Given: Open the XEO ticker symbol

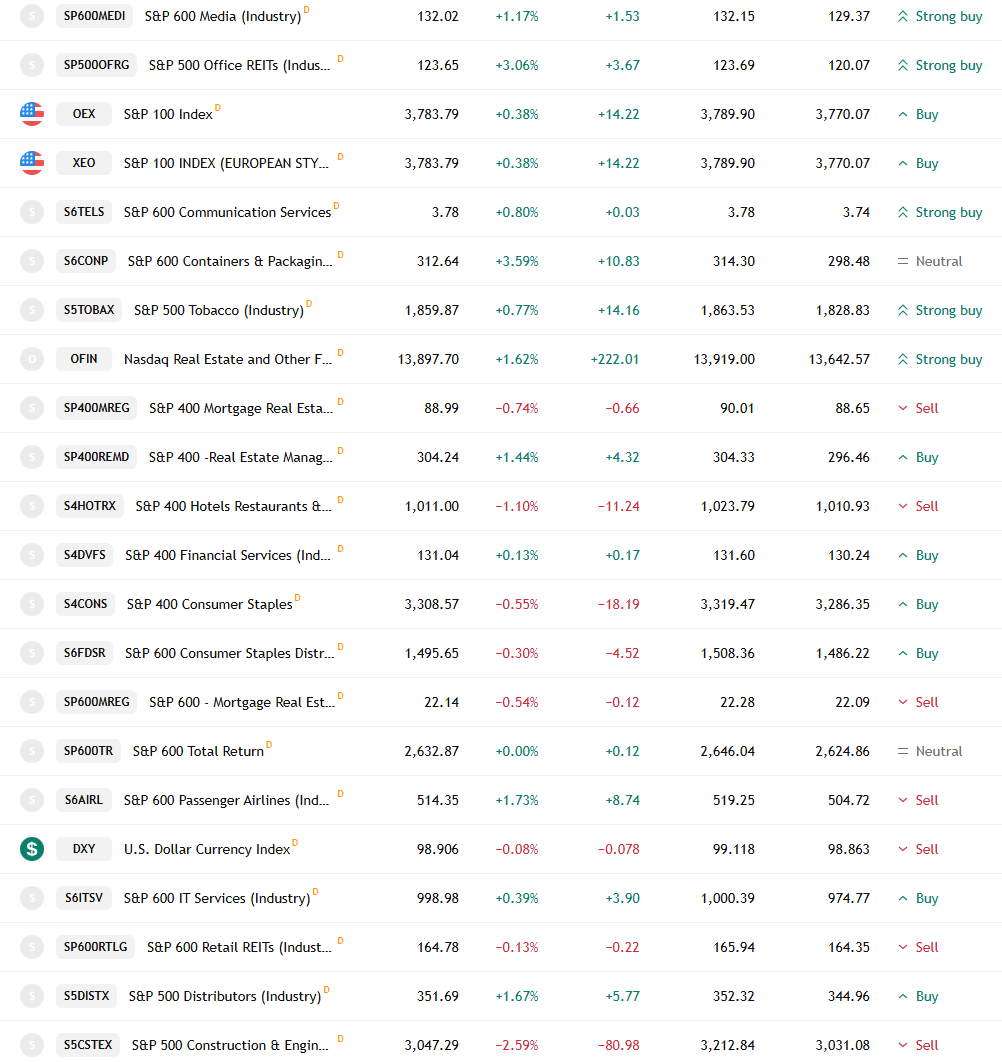Looking at the screenshot, I should point(84,163).
